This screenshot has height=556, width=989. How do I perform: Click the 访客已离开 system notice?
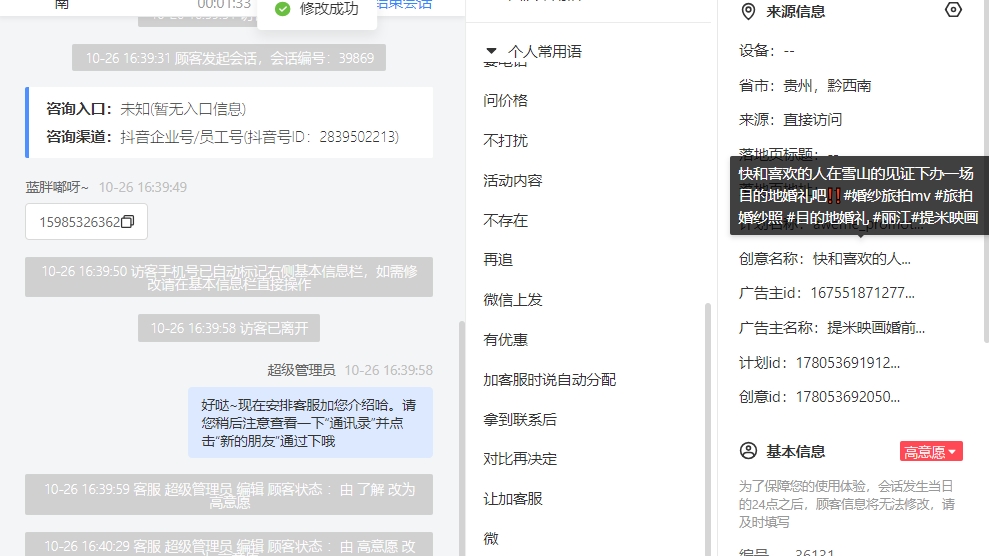coord(229,328)
